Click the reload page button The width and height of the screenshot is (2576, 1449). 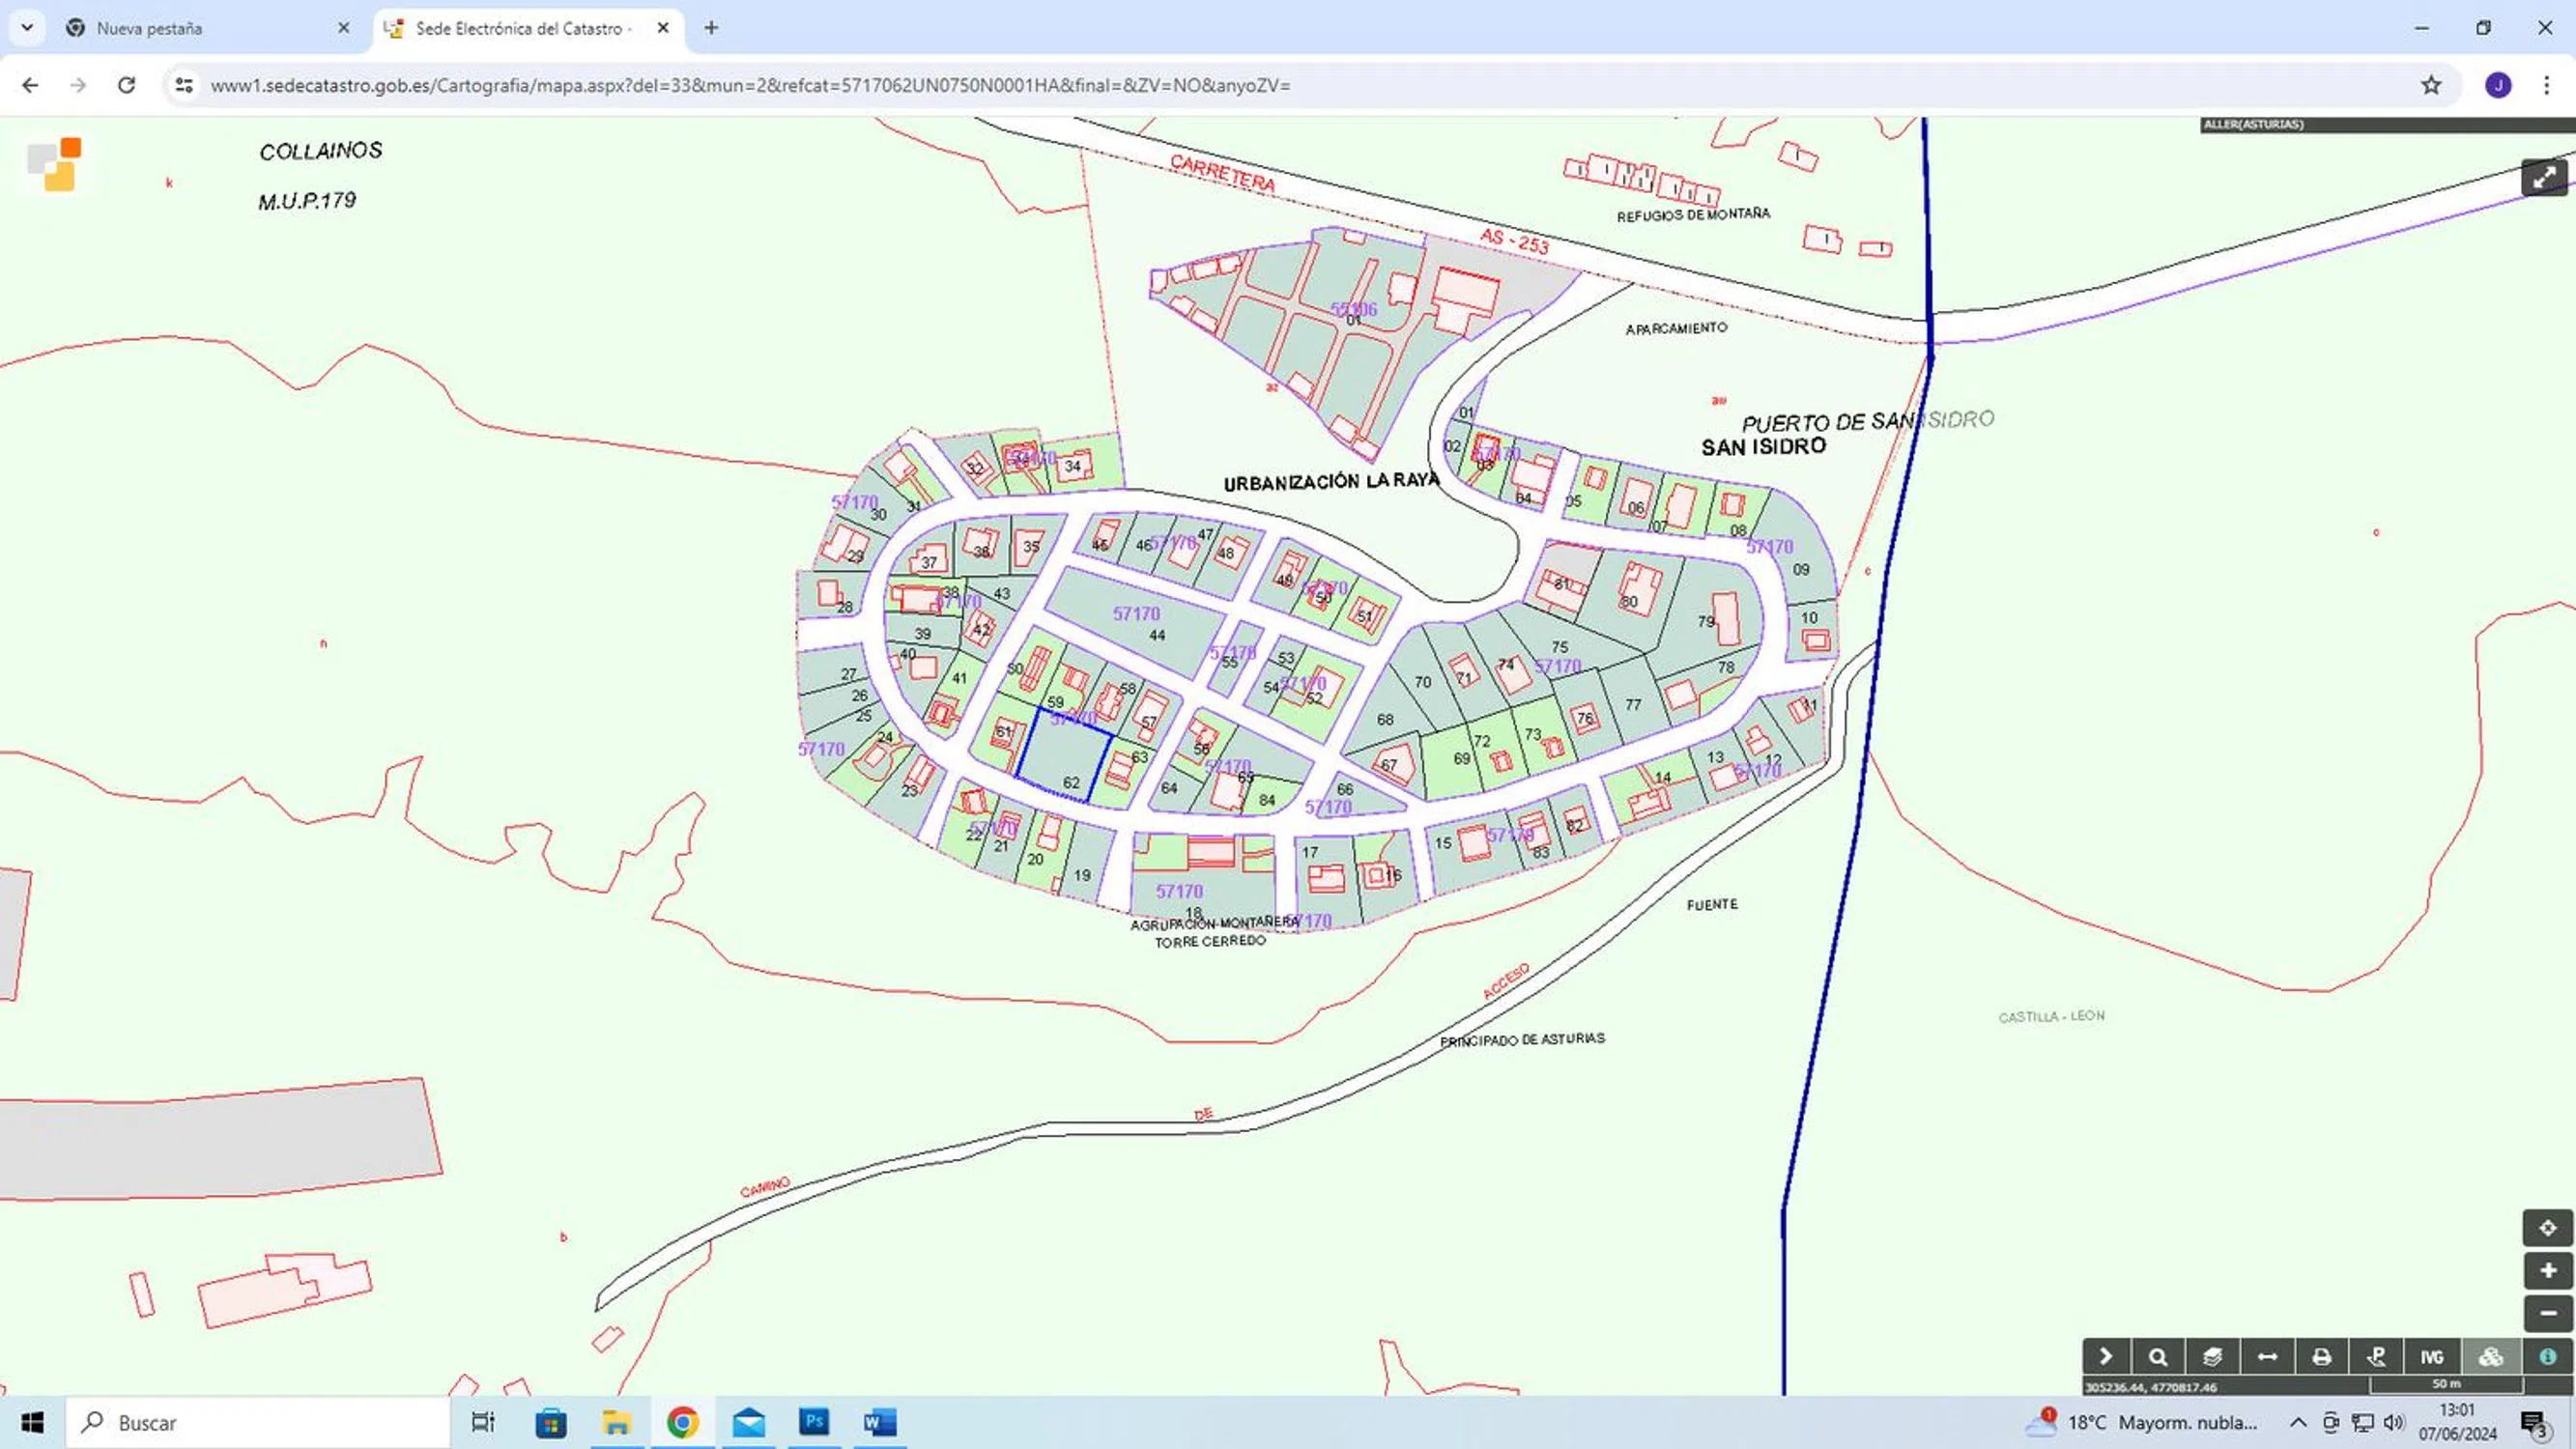click(x=126, y=85)
